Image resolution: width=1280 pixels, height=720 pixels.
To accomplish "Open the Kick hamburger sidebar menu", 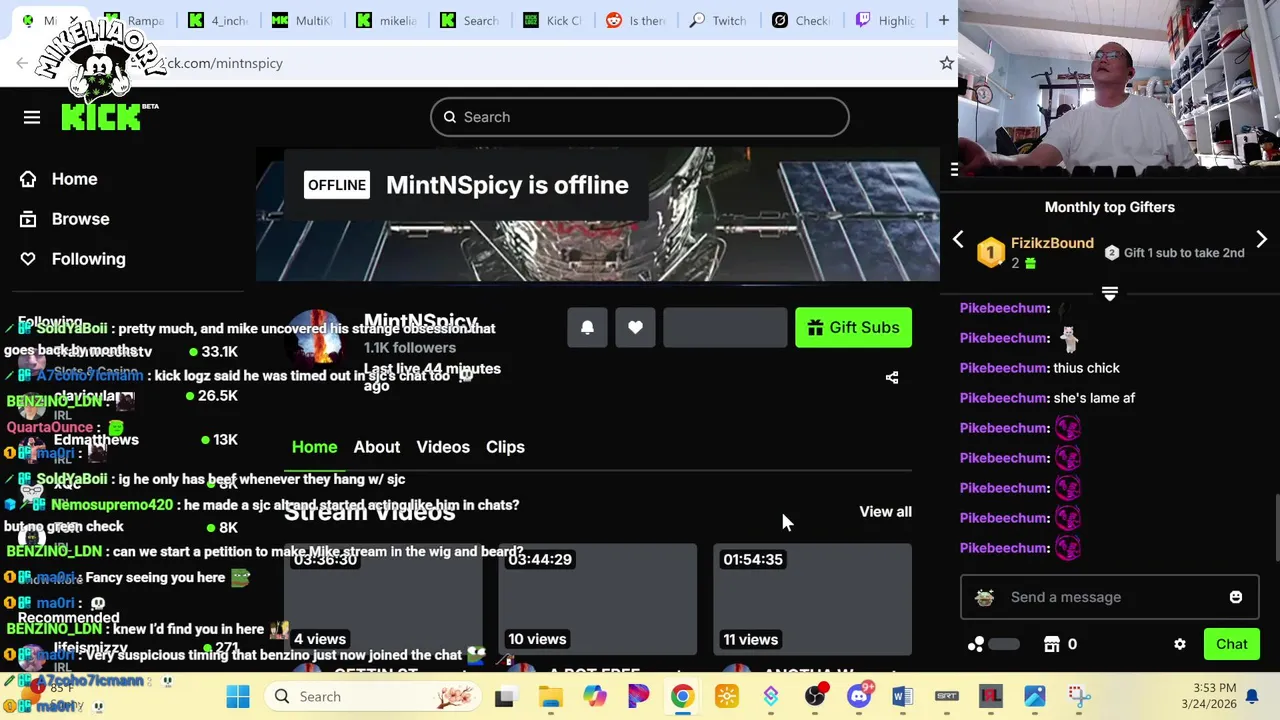I will pos(32,117).
